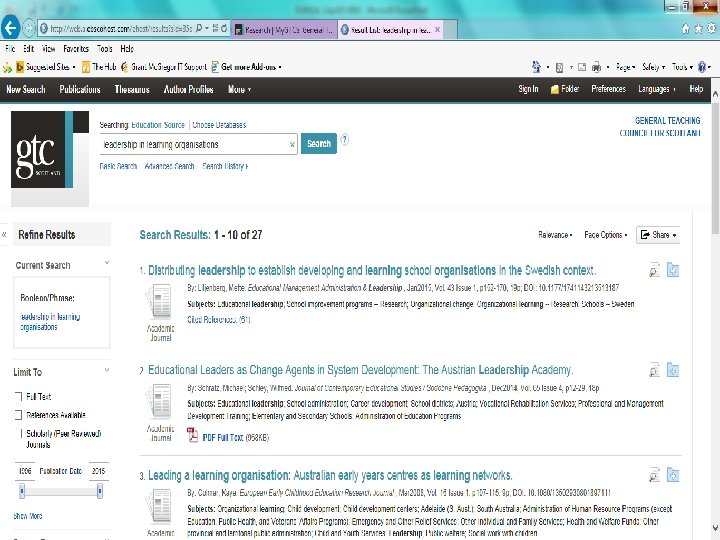Click the Search button

tap(319, 144)
